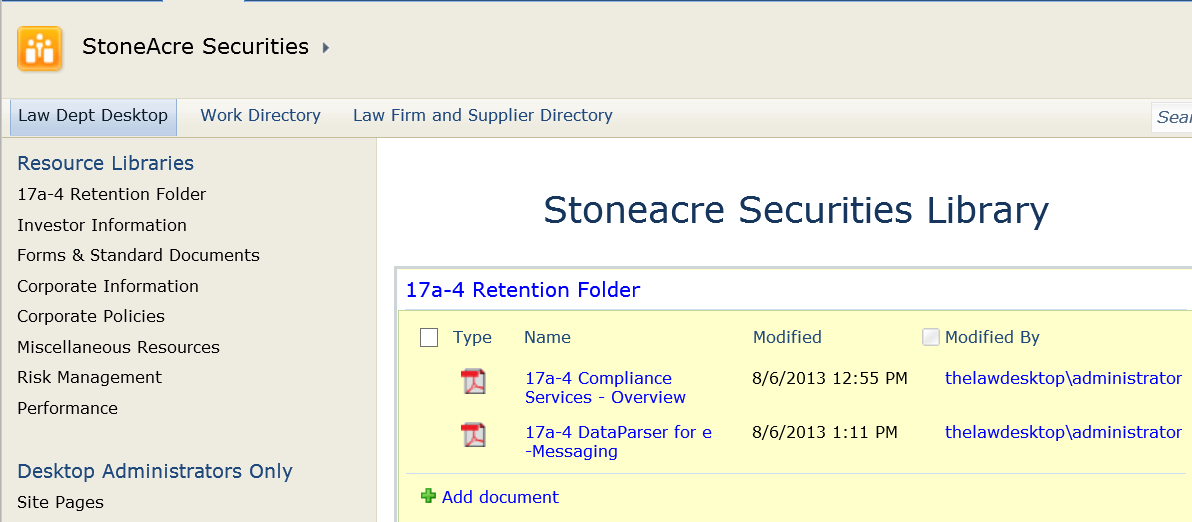Open PDF icon for 17a-4 DataParser document
The width and height of the screenshot is (1192, 522).
pyautogui.click(x=473, y=435)
